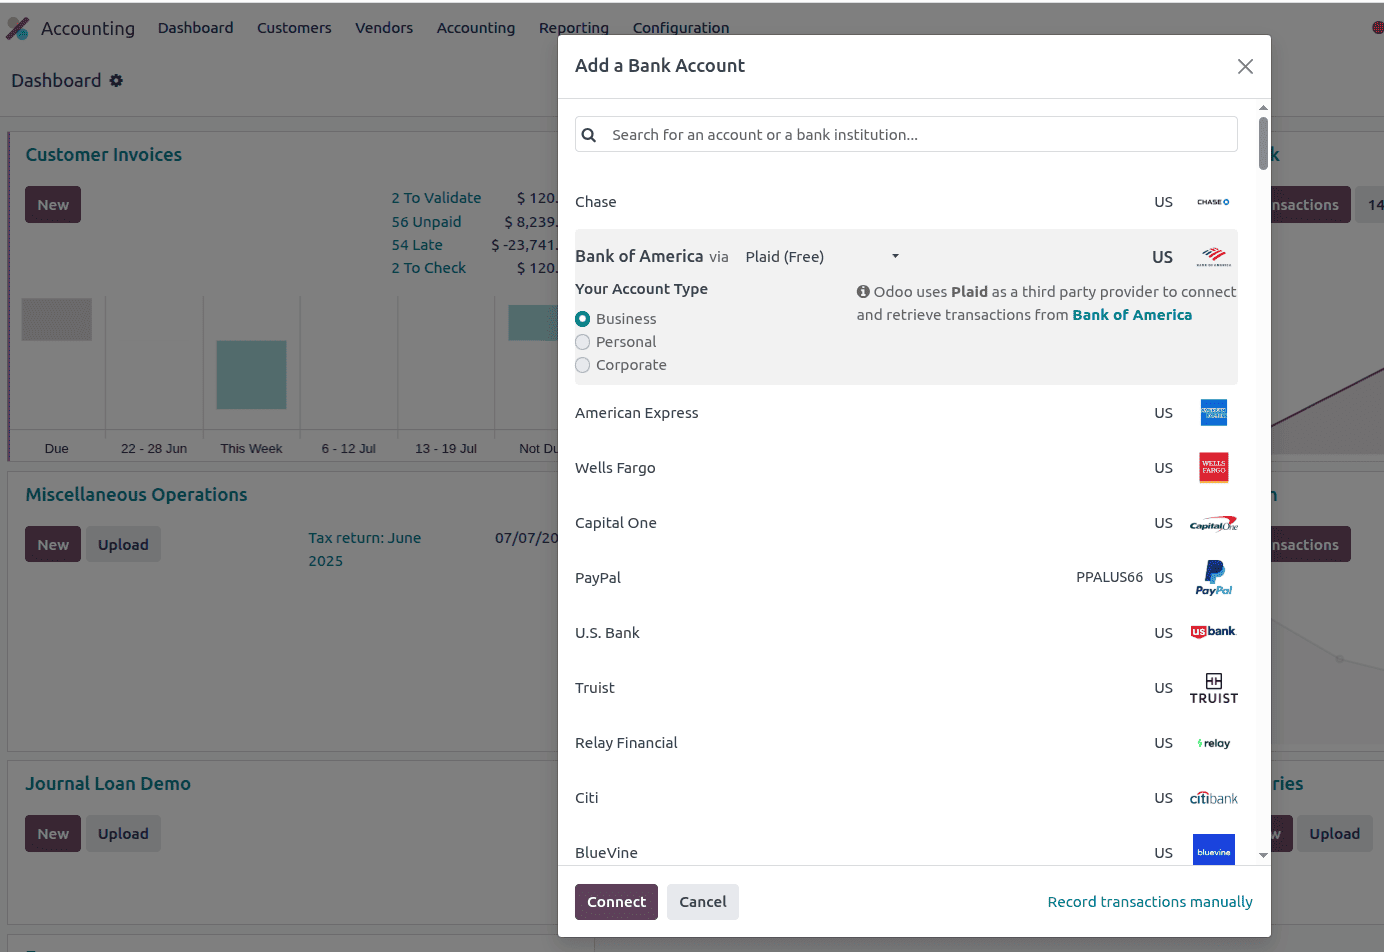Select the Wells Fargo row

coord(906,468)
